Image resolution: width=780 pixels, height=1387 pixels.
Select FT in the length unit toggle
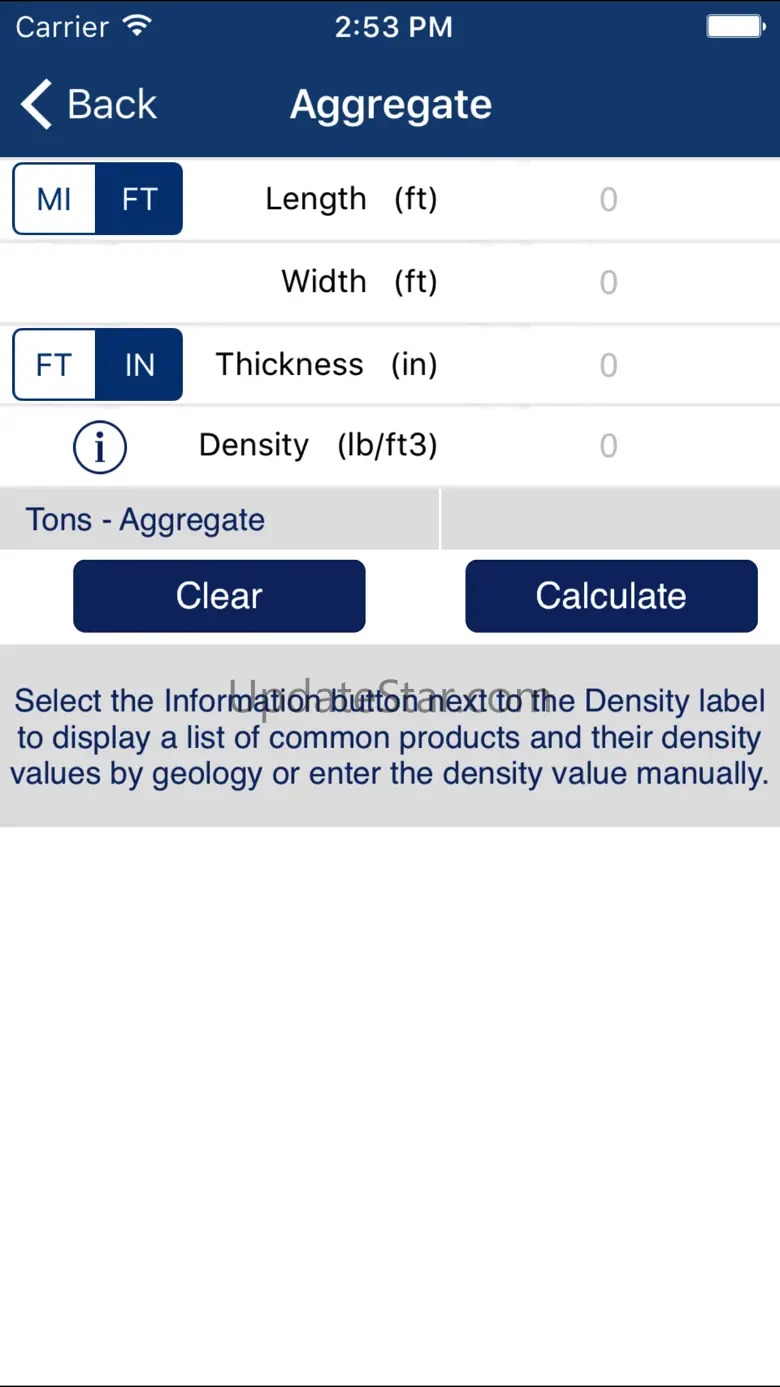coord(139,199)
